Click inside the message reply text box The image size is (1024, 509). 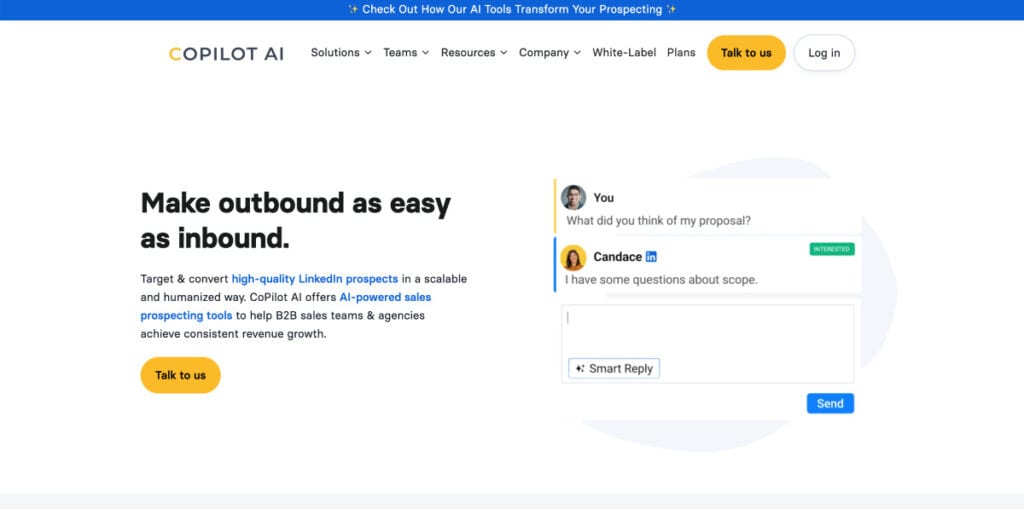(708, 344)
